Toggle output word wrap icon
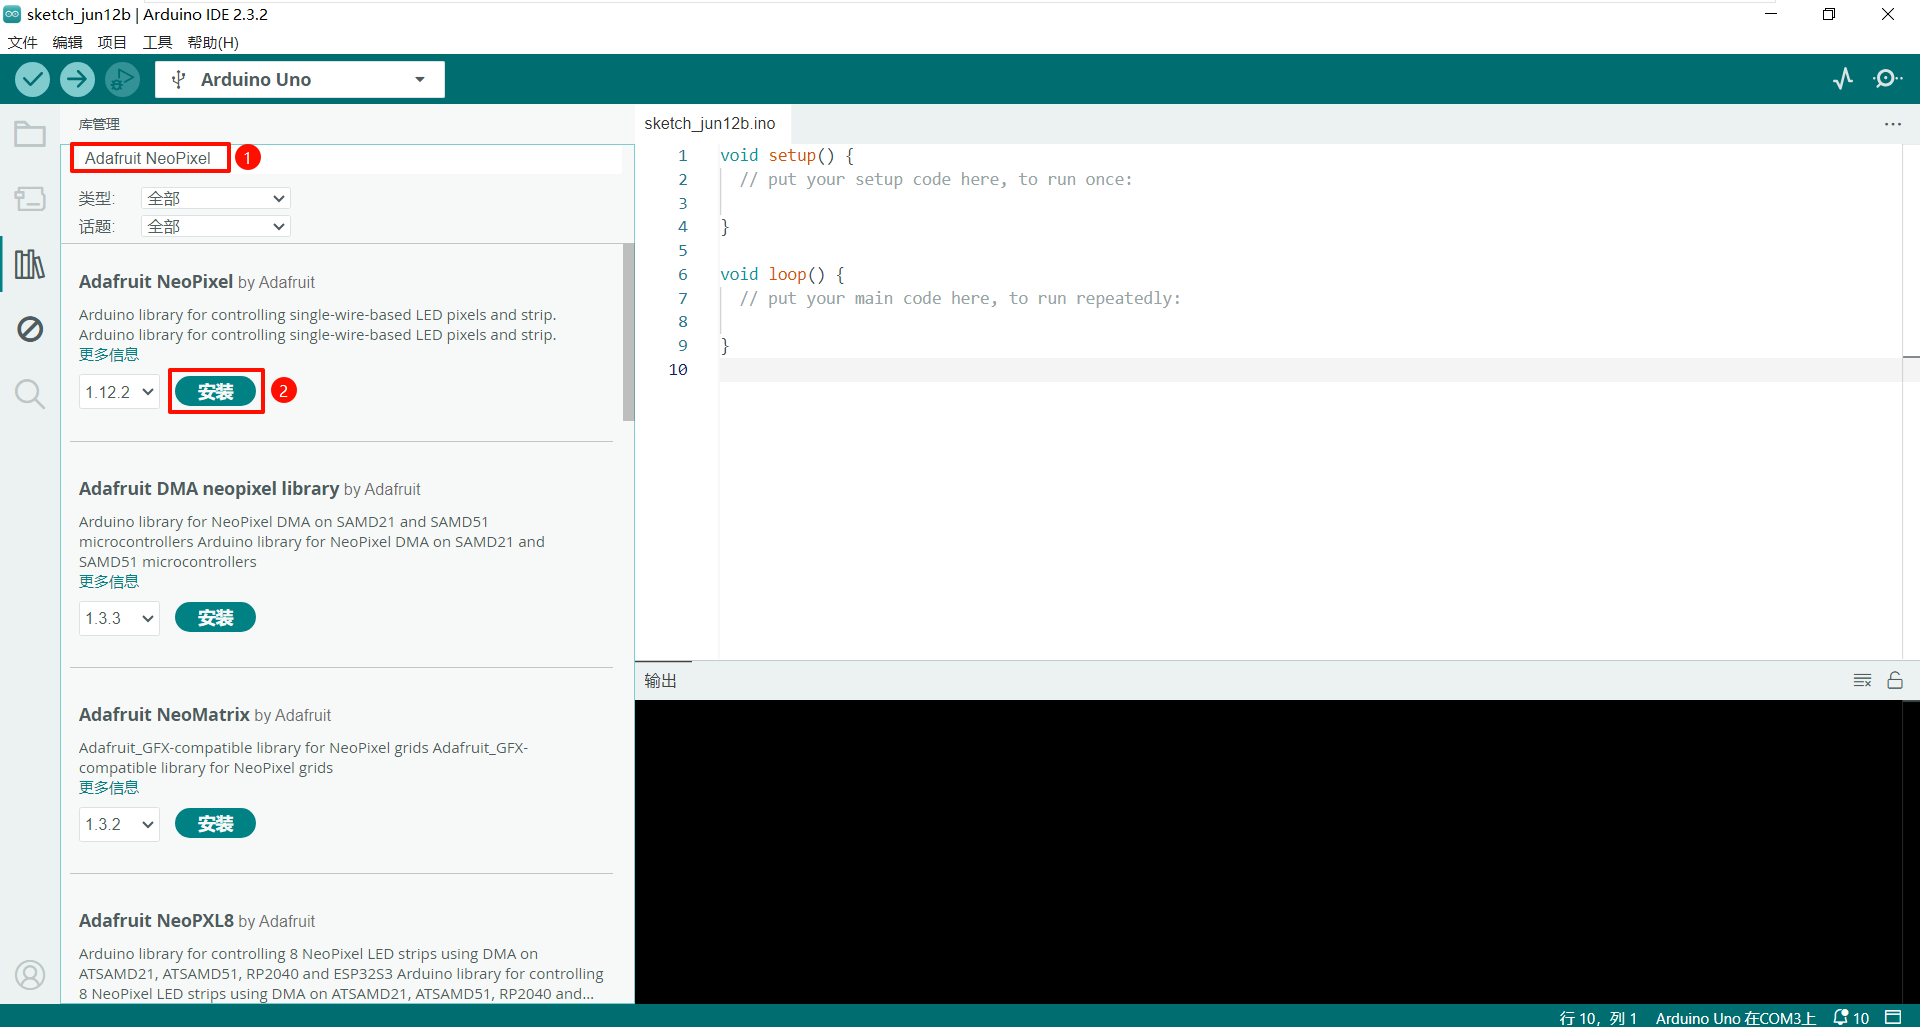Image resolution: width=1920 pixels, height=1027 pixels. click(x=1862, y=680)
